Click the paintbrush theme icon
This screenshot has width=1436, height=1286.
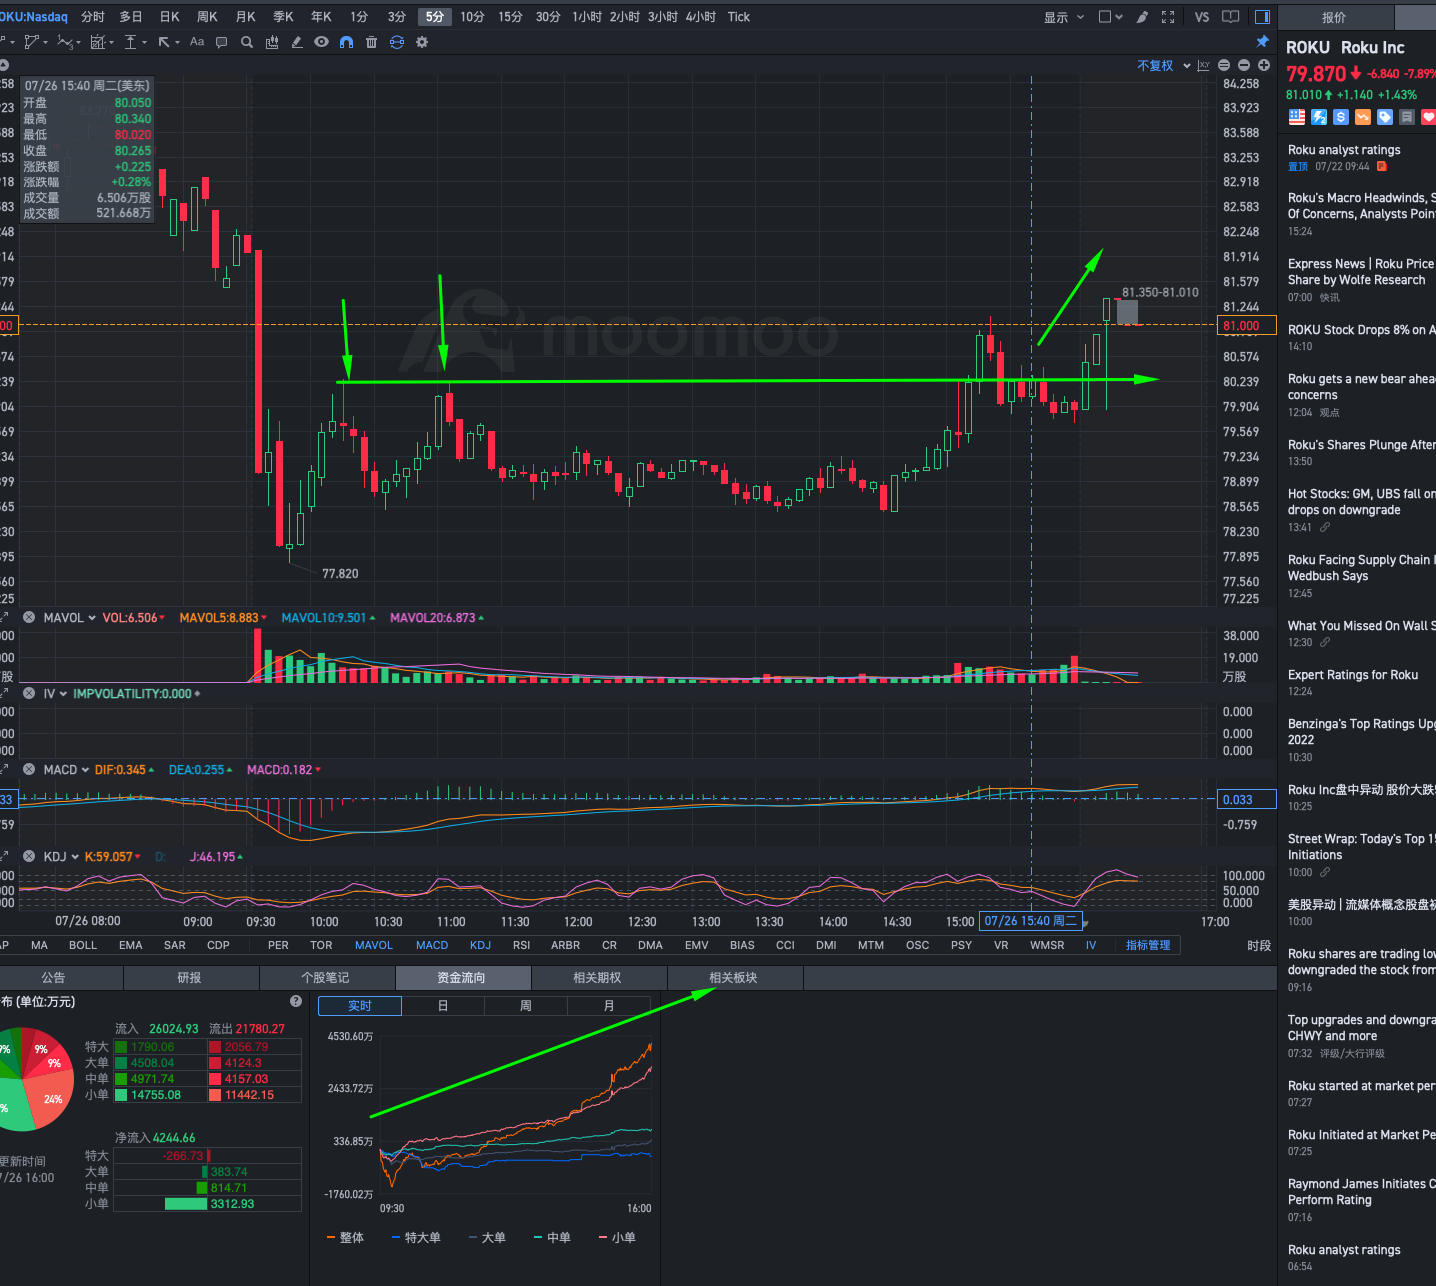[1142, 17]
